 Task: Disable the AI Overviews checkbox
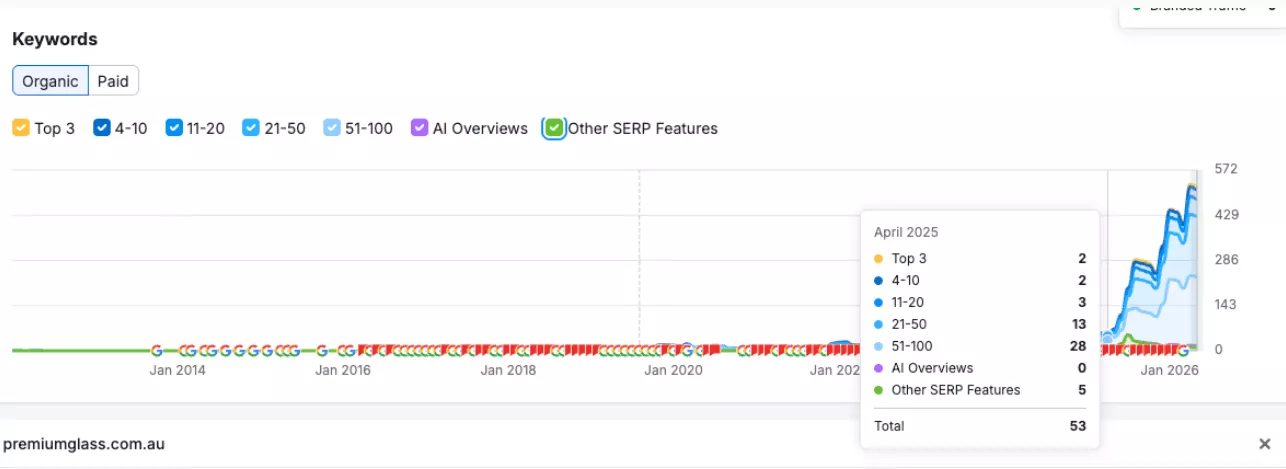click(x=419, y=128)
